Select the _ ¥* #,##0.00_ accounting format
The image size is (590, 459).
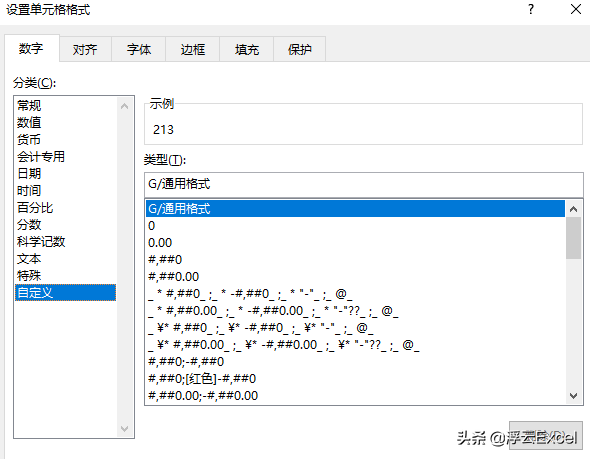coord(355,345)
